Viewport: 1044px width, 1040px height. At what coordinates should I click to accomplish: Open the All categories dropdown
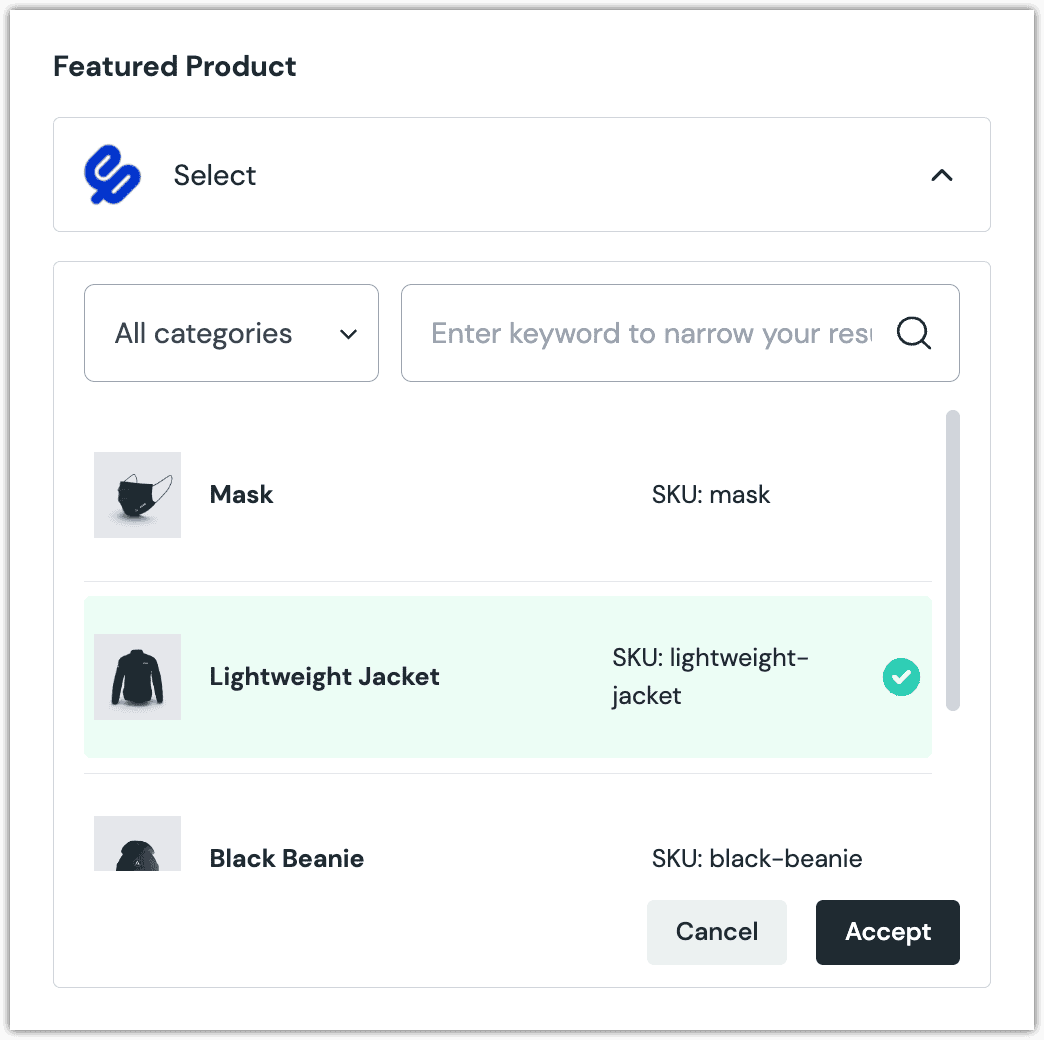pos(231,333)
